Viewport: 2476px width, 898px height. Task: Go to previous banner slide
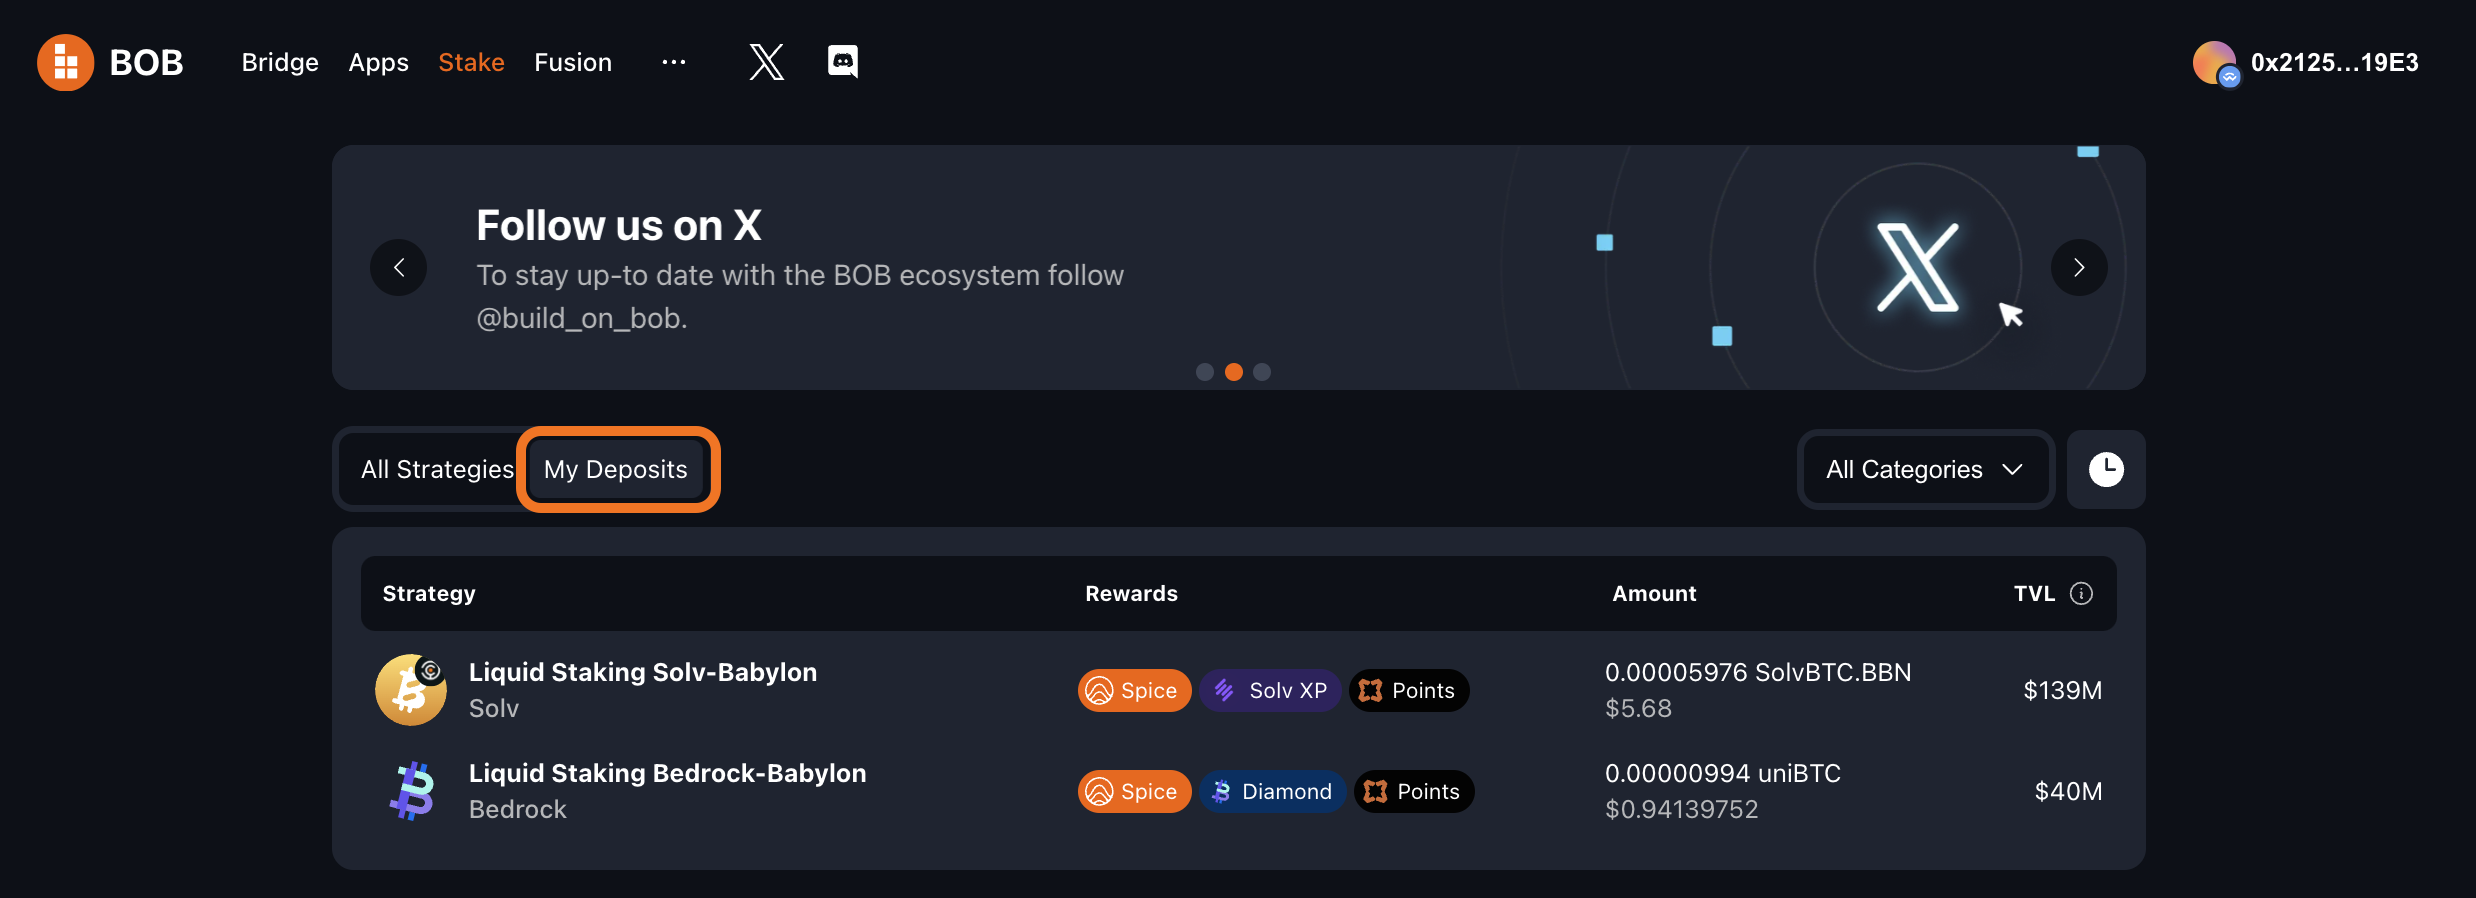399,267
